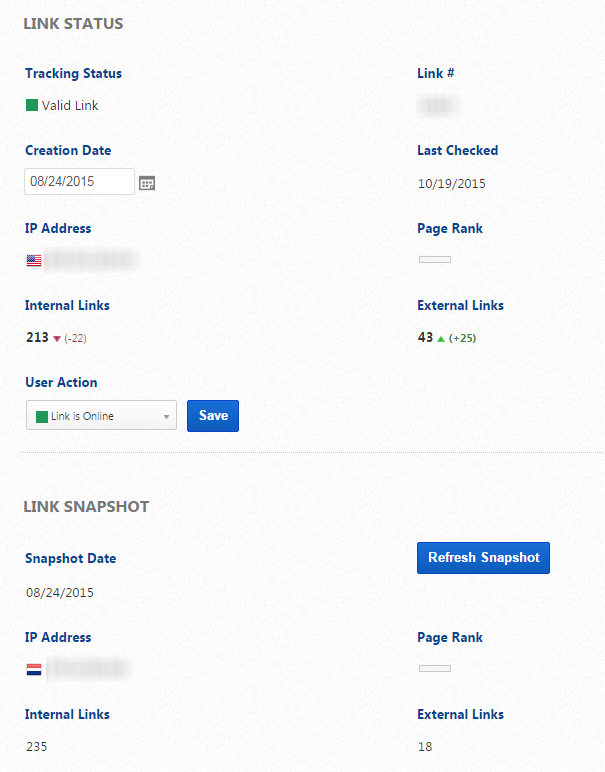This screenshot has width=605, height=772.
Task: Click the Refresh Snapshot button
Action: (483, 558)
